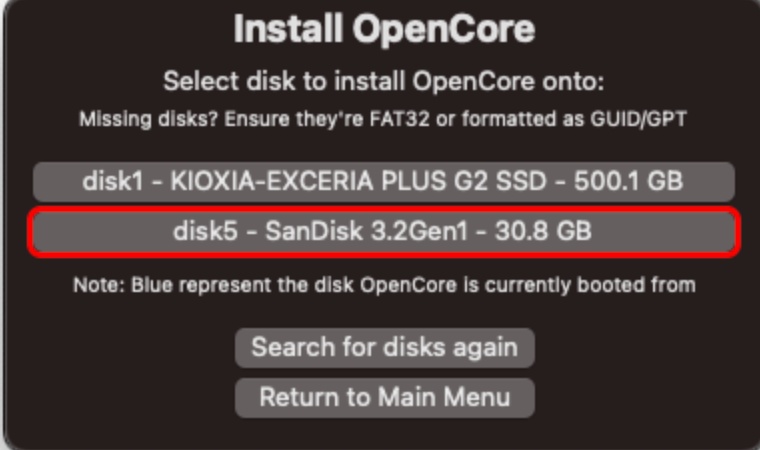Select disk1 KIOXIA-EXCERIA PLUS G2 SSD
The width and height of the screenshot is (760, 450).
[384, 182]
